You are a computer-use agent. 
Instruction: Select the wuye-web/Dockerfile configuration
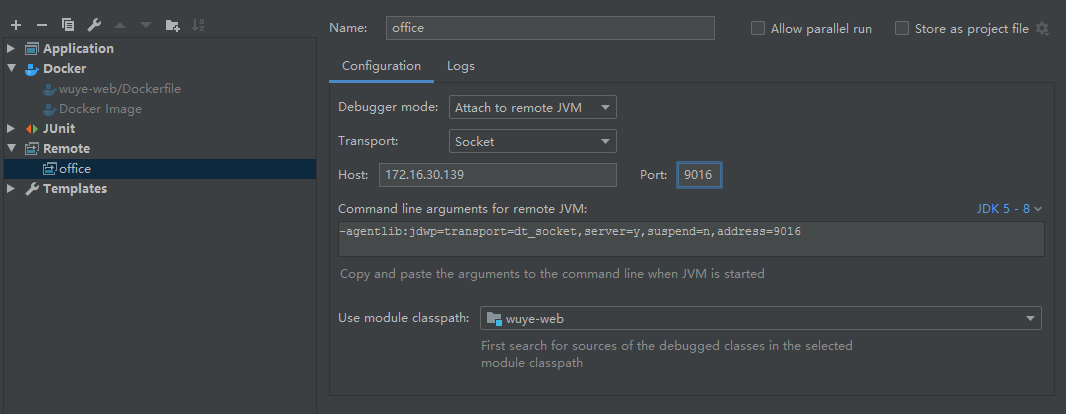(x=119, y=88)
